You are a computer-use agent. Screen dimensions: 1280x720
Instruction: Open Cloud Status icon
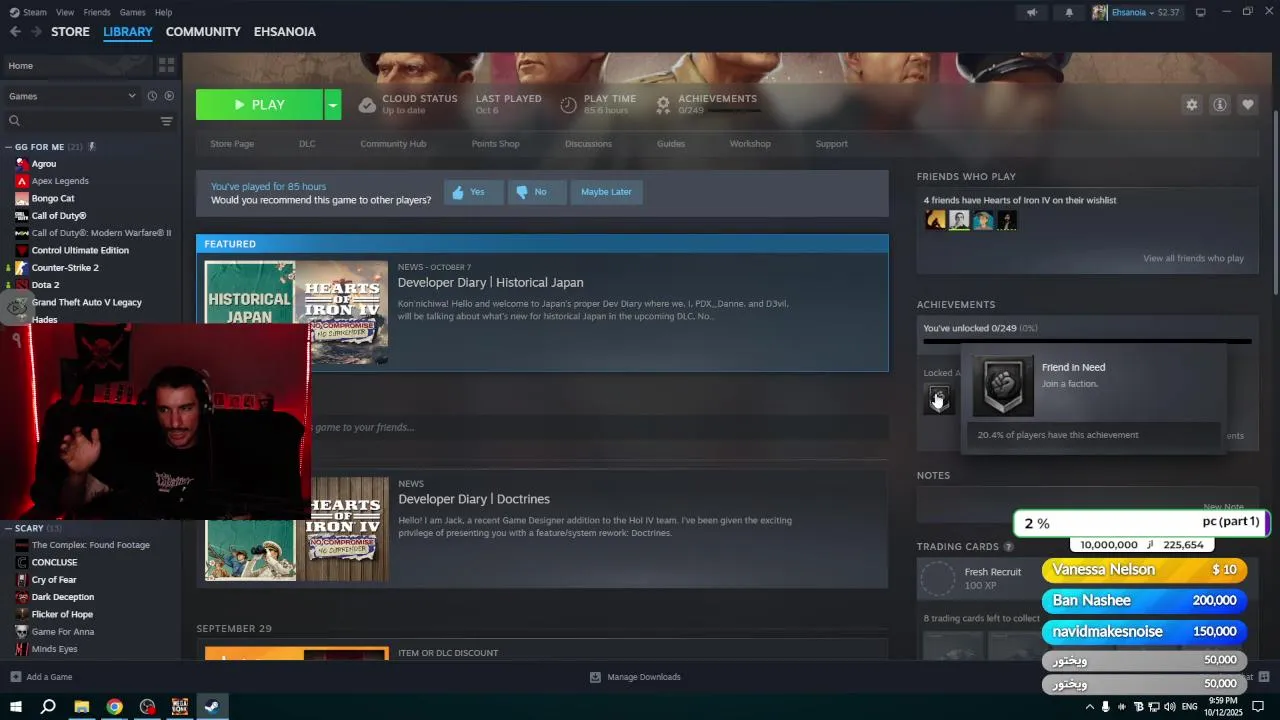367,105
